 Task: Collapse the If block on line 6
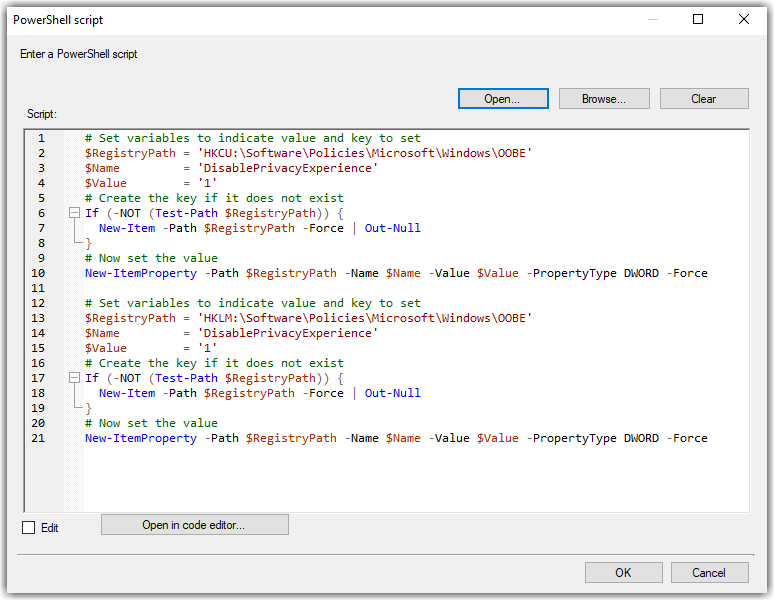point(74,213)
